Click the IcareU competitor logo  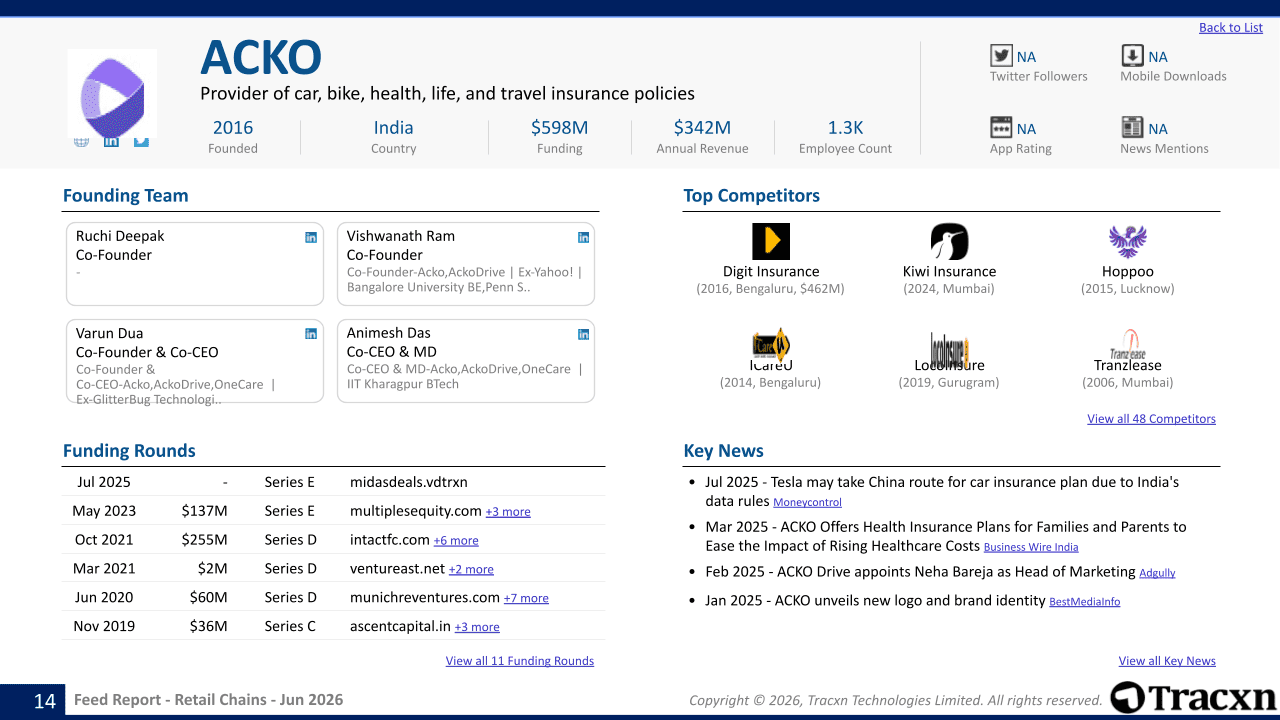[771, 346]
